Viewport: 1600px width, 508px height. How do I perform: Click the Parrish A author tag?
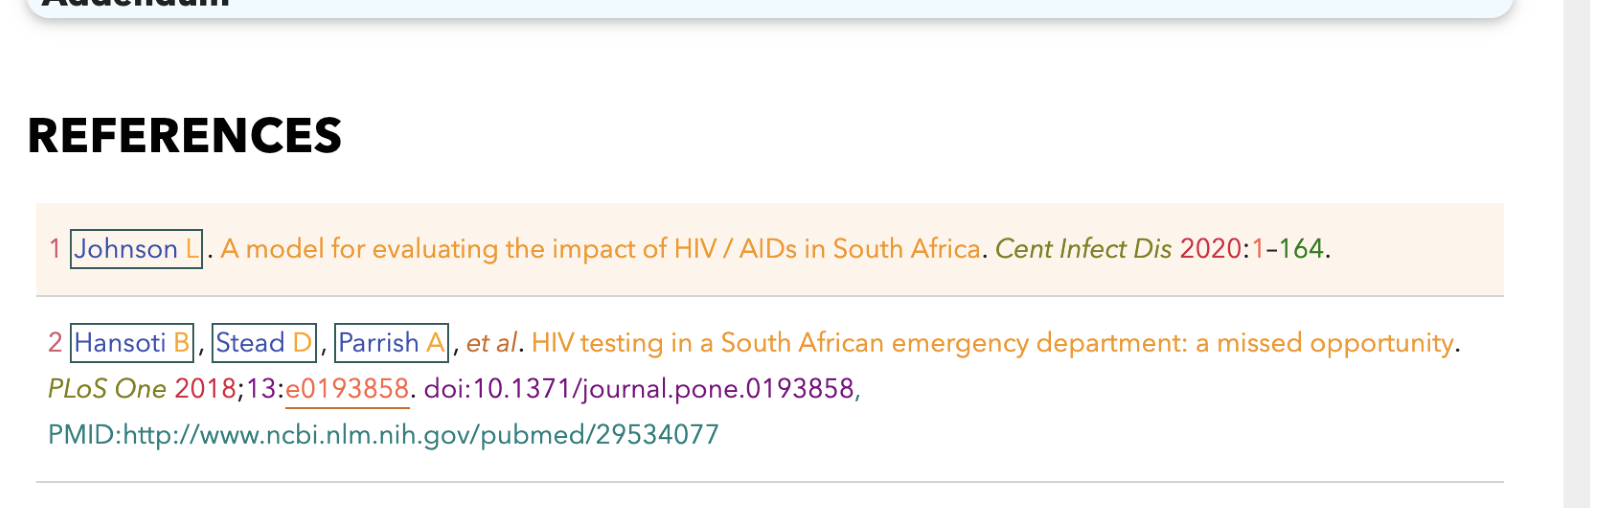pos(391,343)
